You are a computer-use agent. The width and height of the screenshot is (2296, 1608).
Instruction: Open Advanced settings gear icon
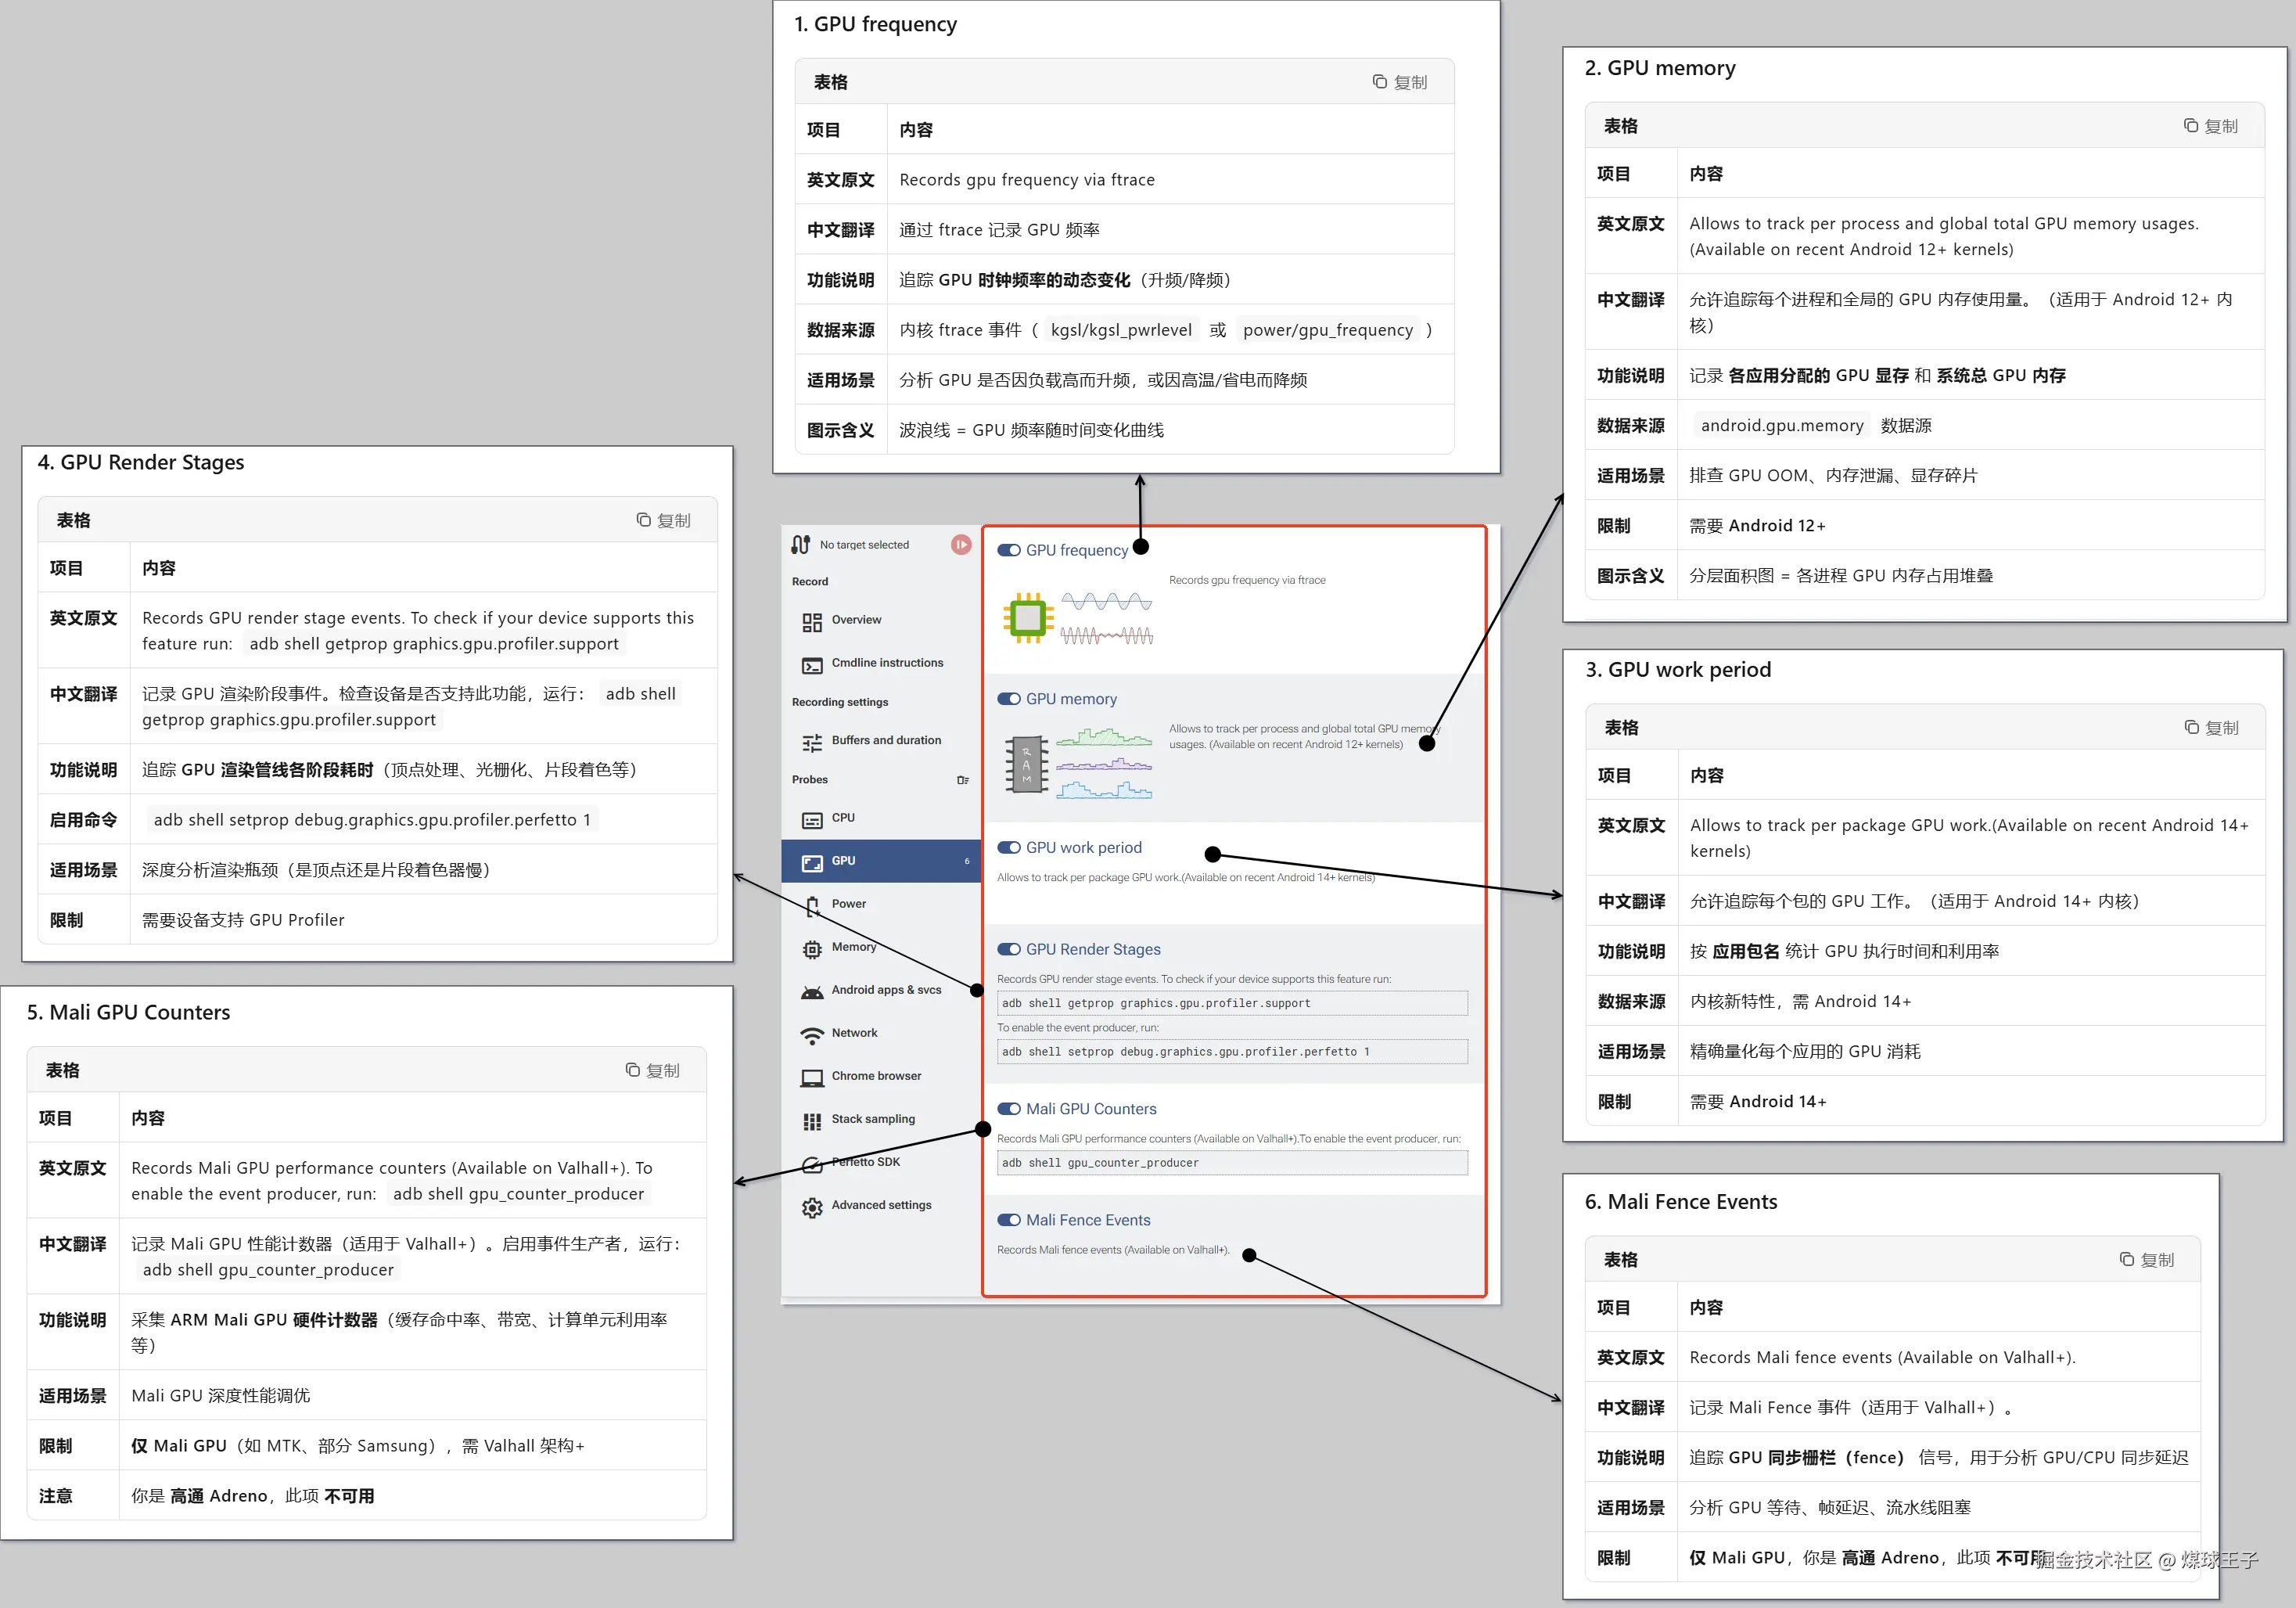tap(811, 1207)
